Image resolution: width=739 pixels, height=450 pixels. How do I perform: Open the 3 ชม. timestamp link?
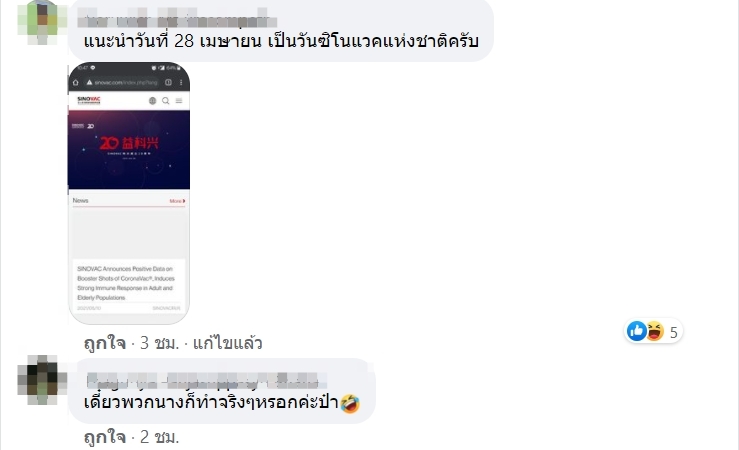160,343
